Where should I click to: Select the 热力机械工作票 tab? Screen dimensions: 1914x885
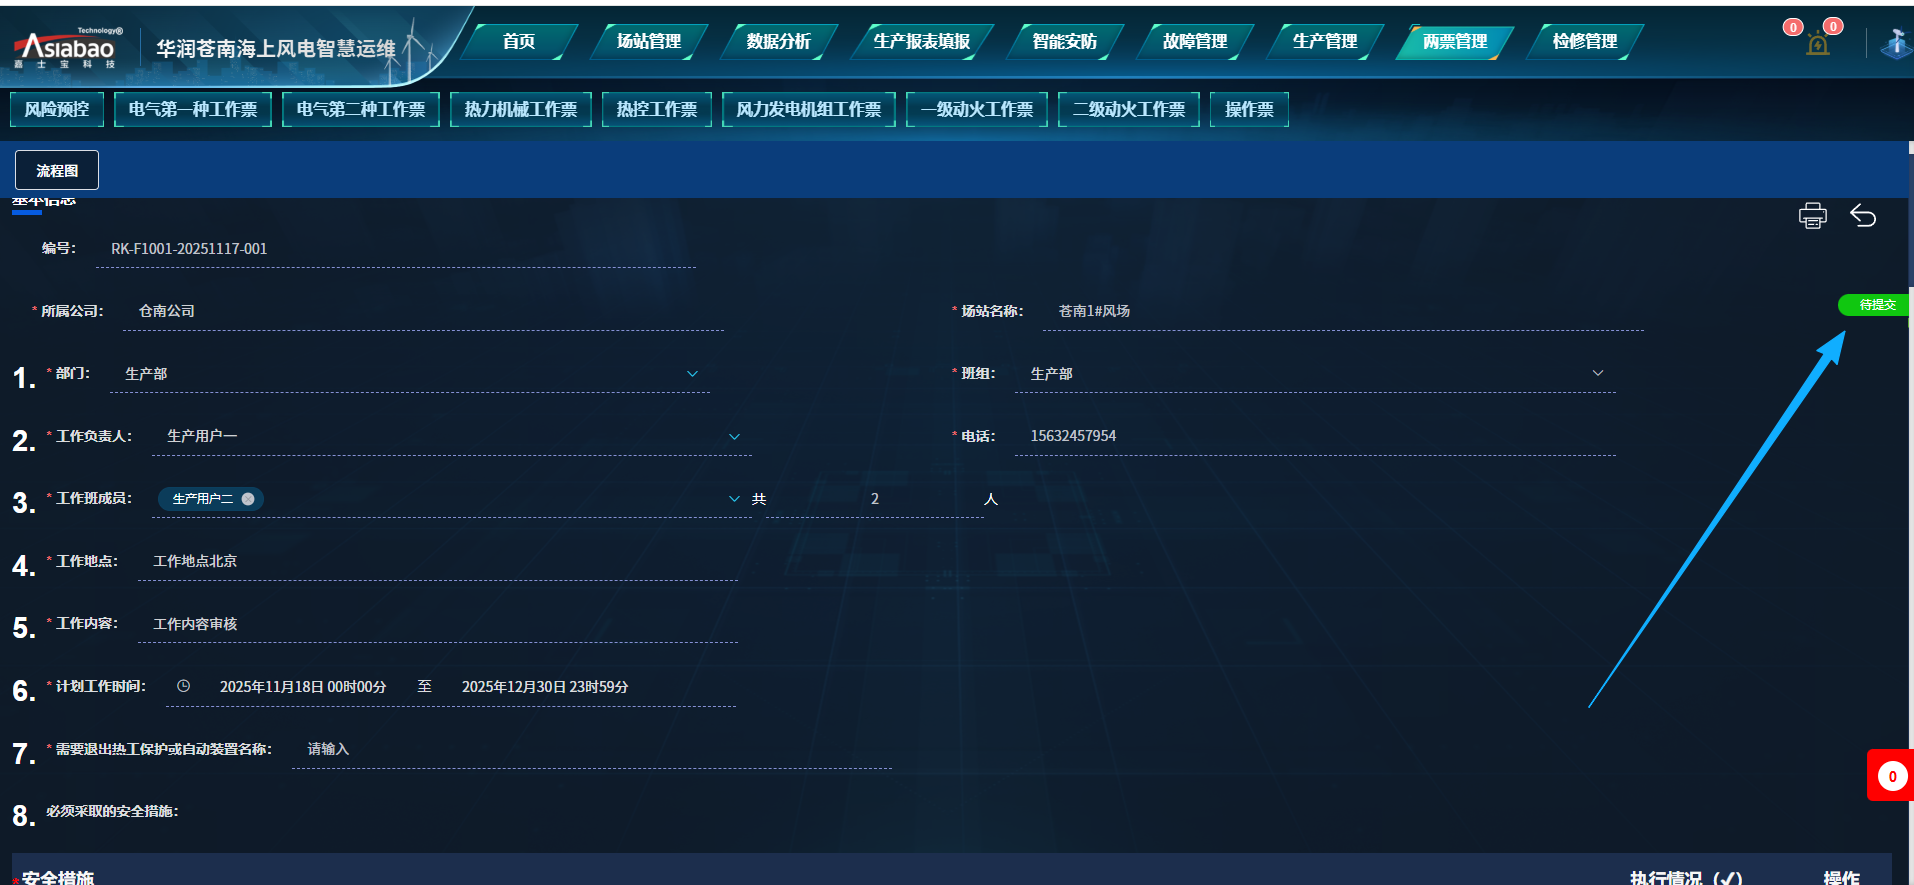click(520, 109)
